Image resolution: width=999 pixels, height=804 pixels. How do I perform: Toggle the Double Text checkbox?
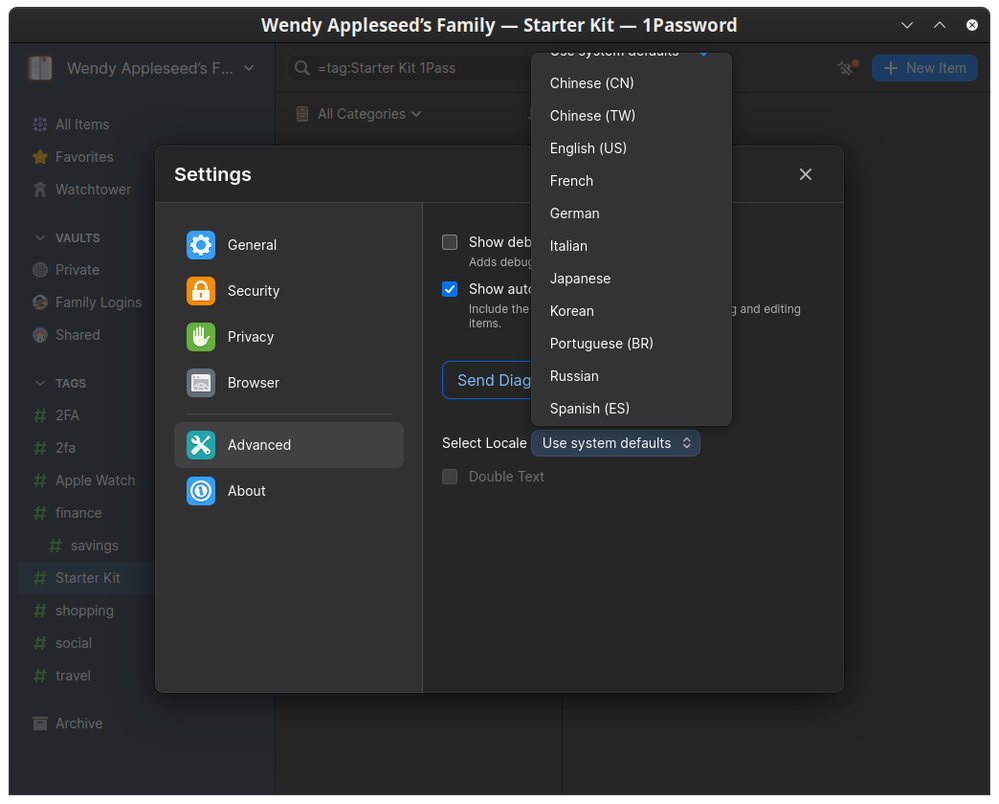pos(450,477)
